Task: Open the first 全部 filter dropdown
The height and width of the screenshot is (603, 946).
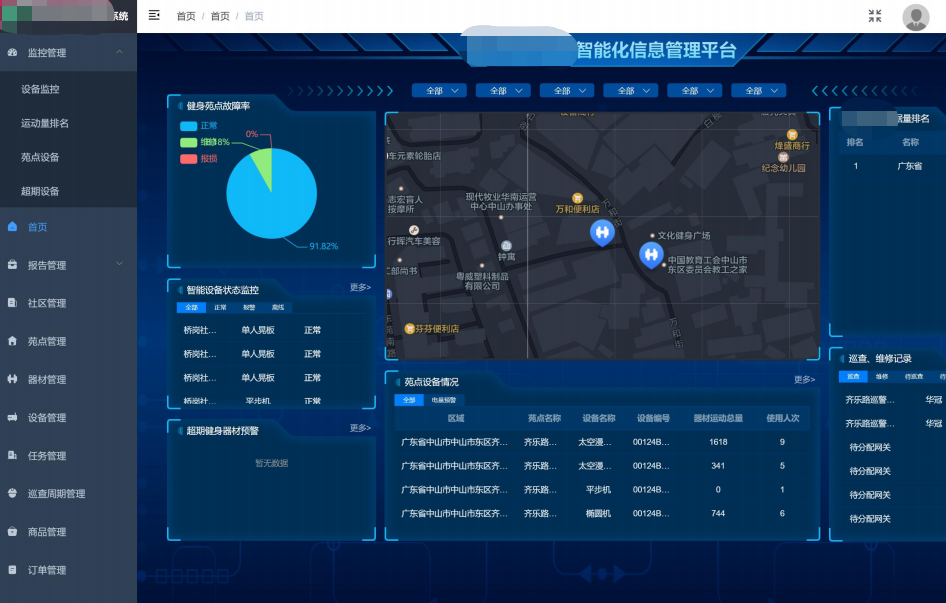Action: [x=439, y=91]
